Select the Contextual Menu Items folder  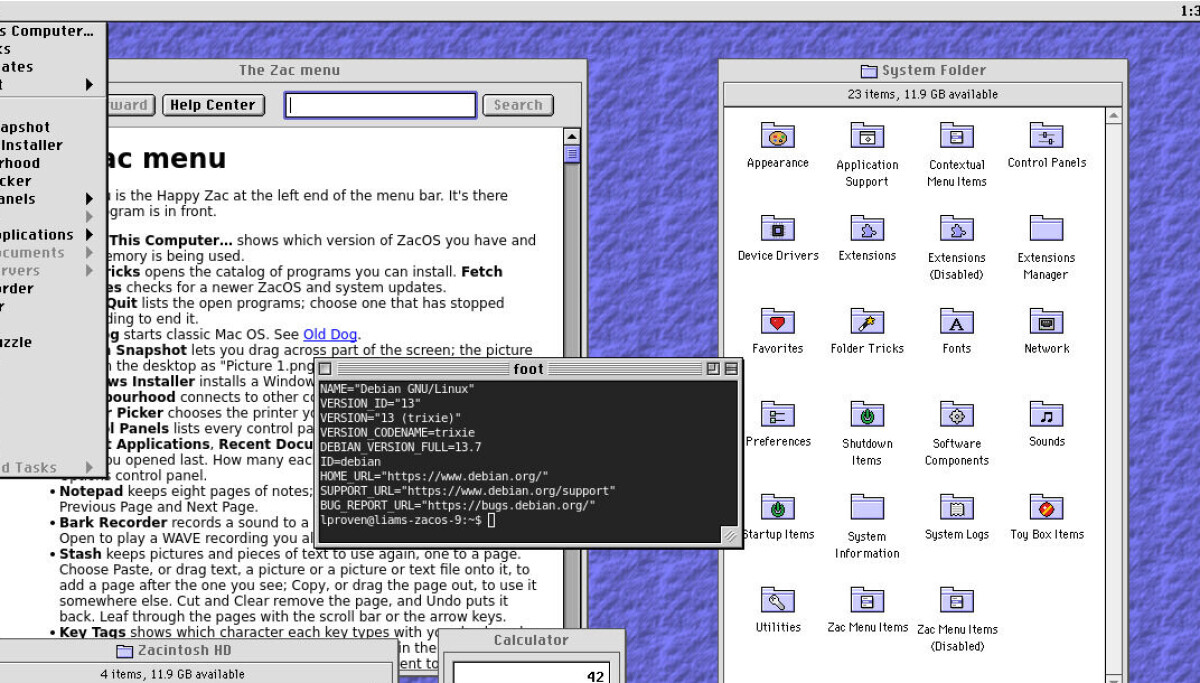(957, 135)
